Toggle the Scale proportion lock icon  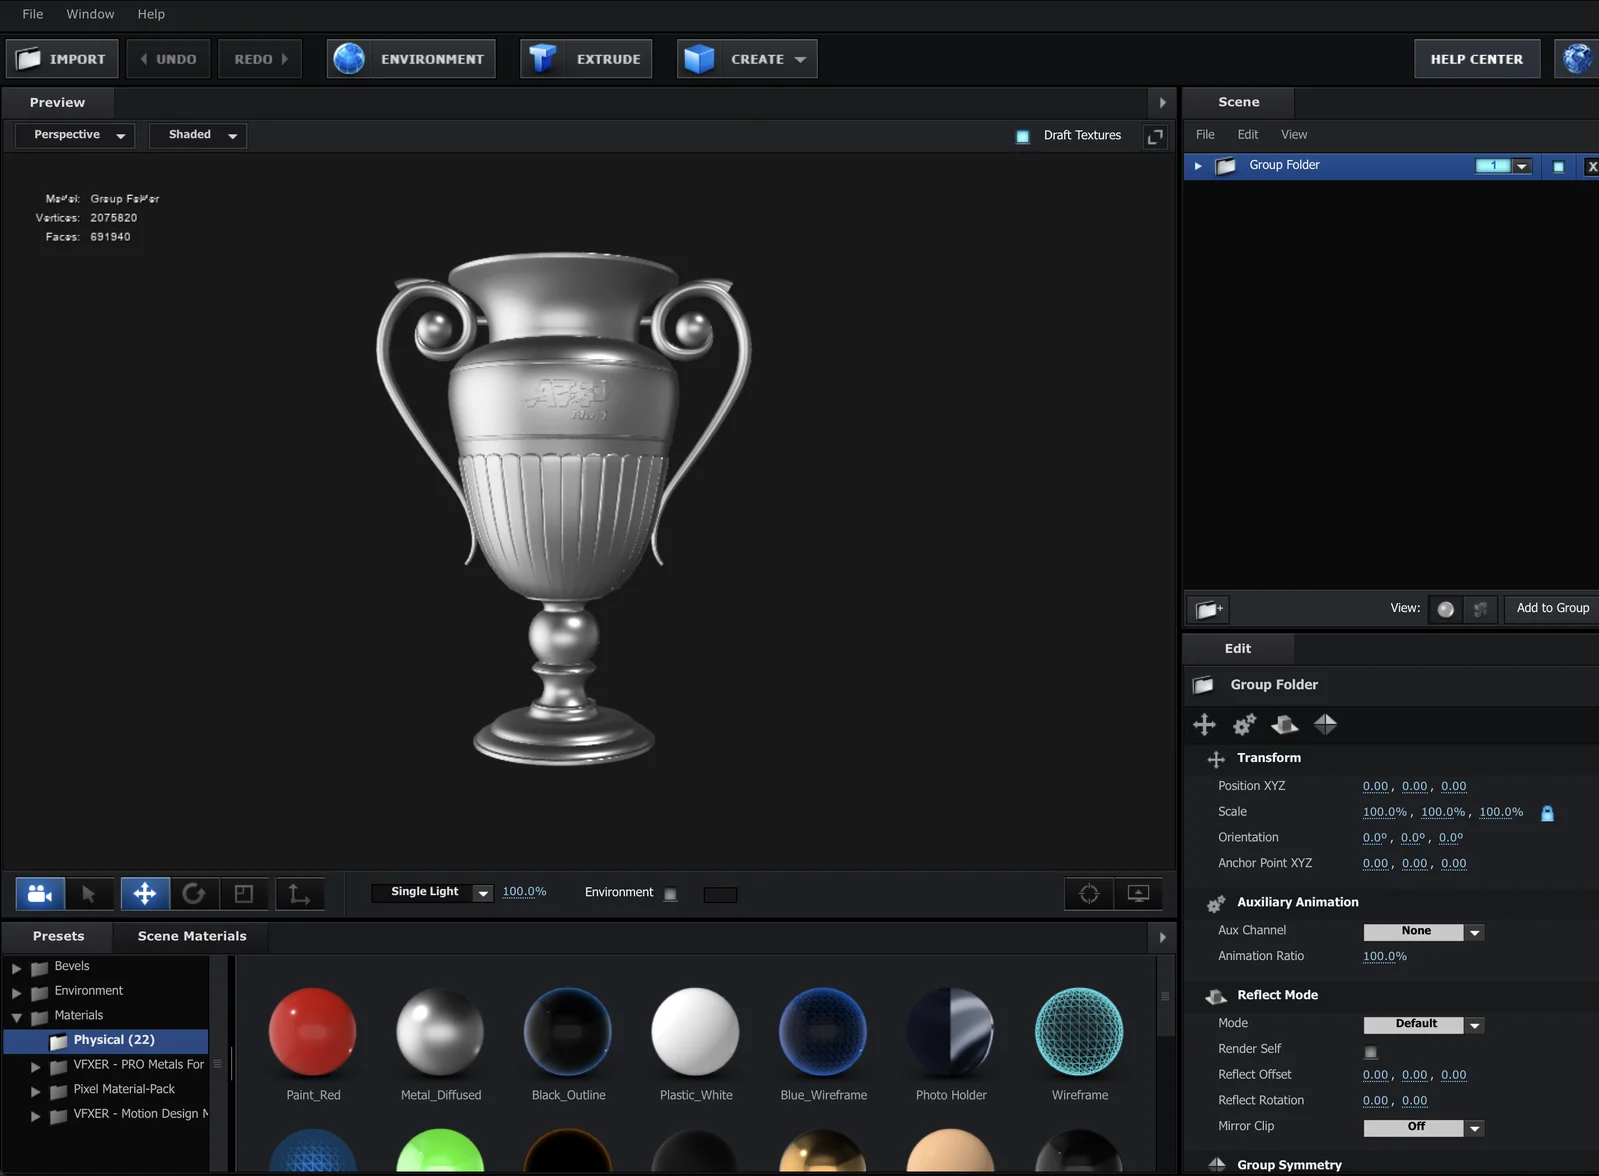point(1547,813)
